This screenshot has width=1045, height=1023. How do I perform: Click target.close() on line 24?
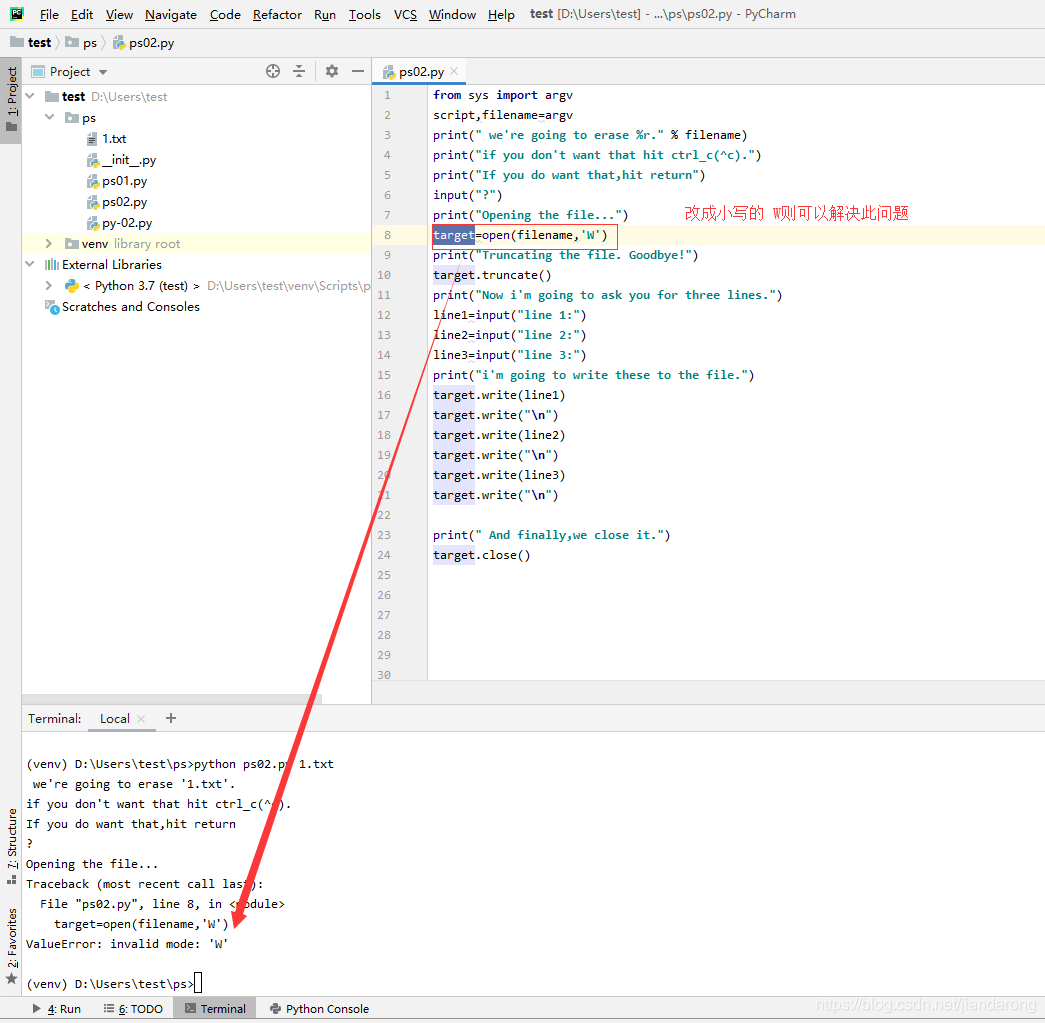pos(482,554)
